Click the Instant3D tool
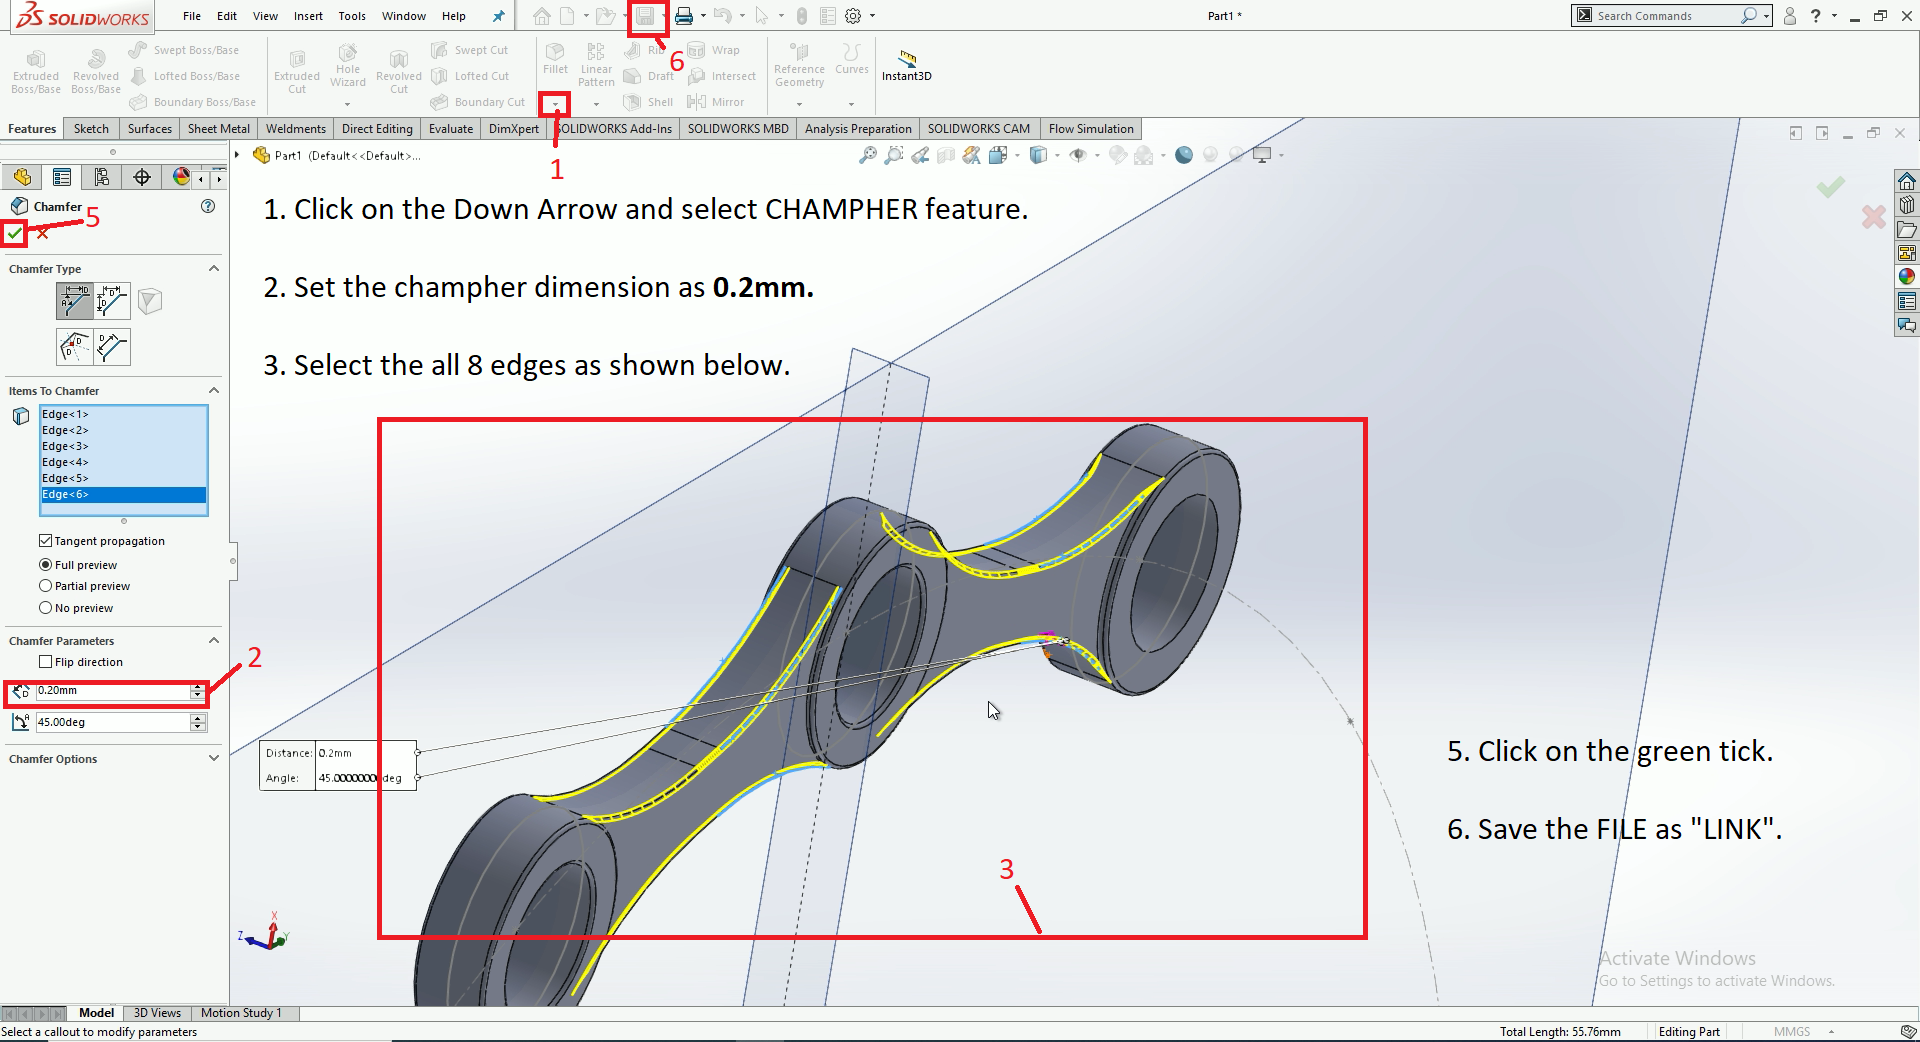Screen dimensions: 1920x1042 907,66
